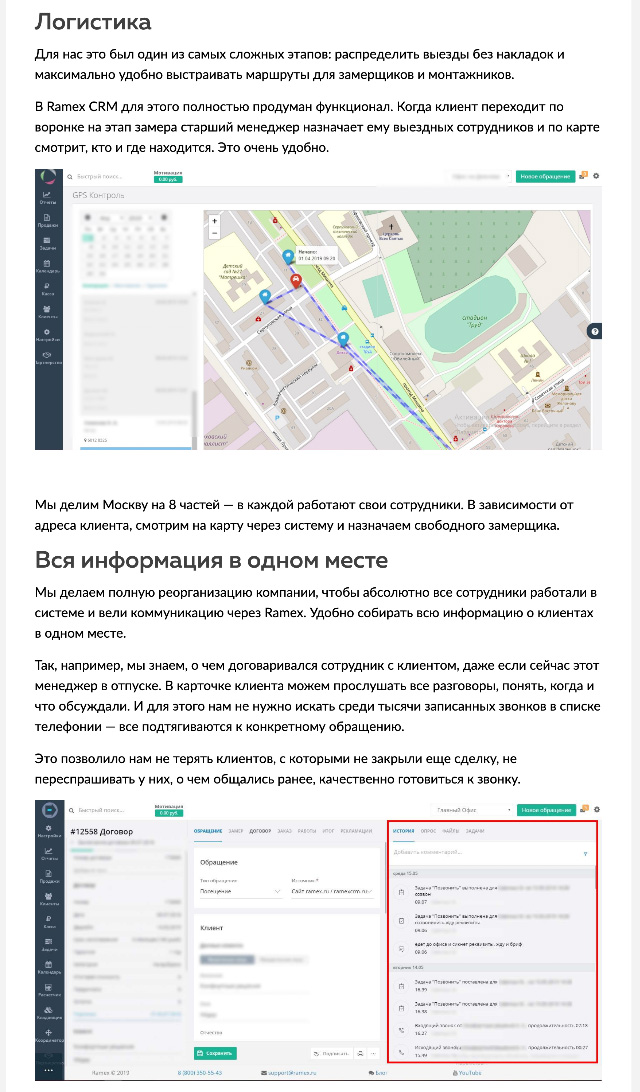Viewport: 640px width, 1092px height.
Task: Open the office dropdown in GPS Контроль header
Action: point(481,177)
